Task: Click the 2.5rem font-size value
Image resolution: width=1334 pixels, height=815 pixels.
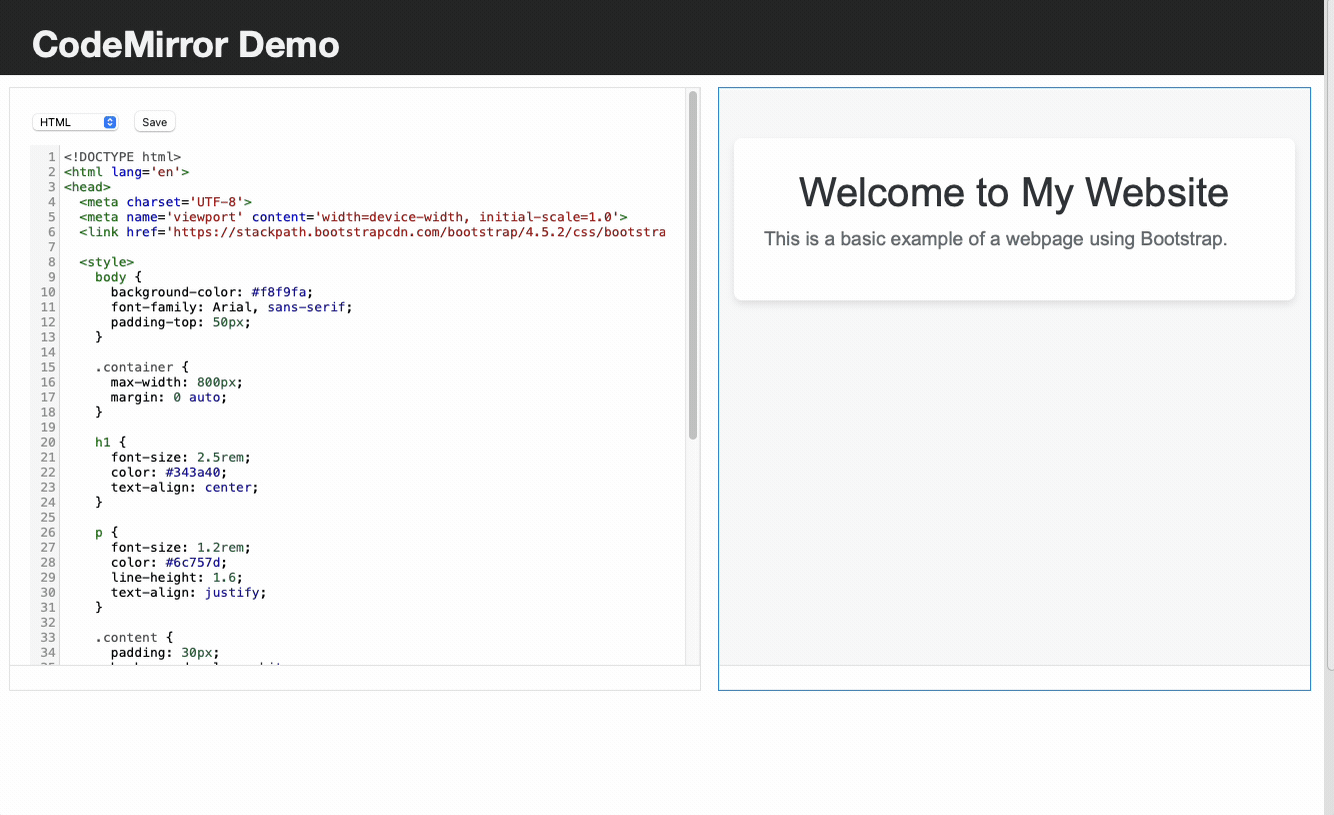Action: [220, 457]
